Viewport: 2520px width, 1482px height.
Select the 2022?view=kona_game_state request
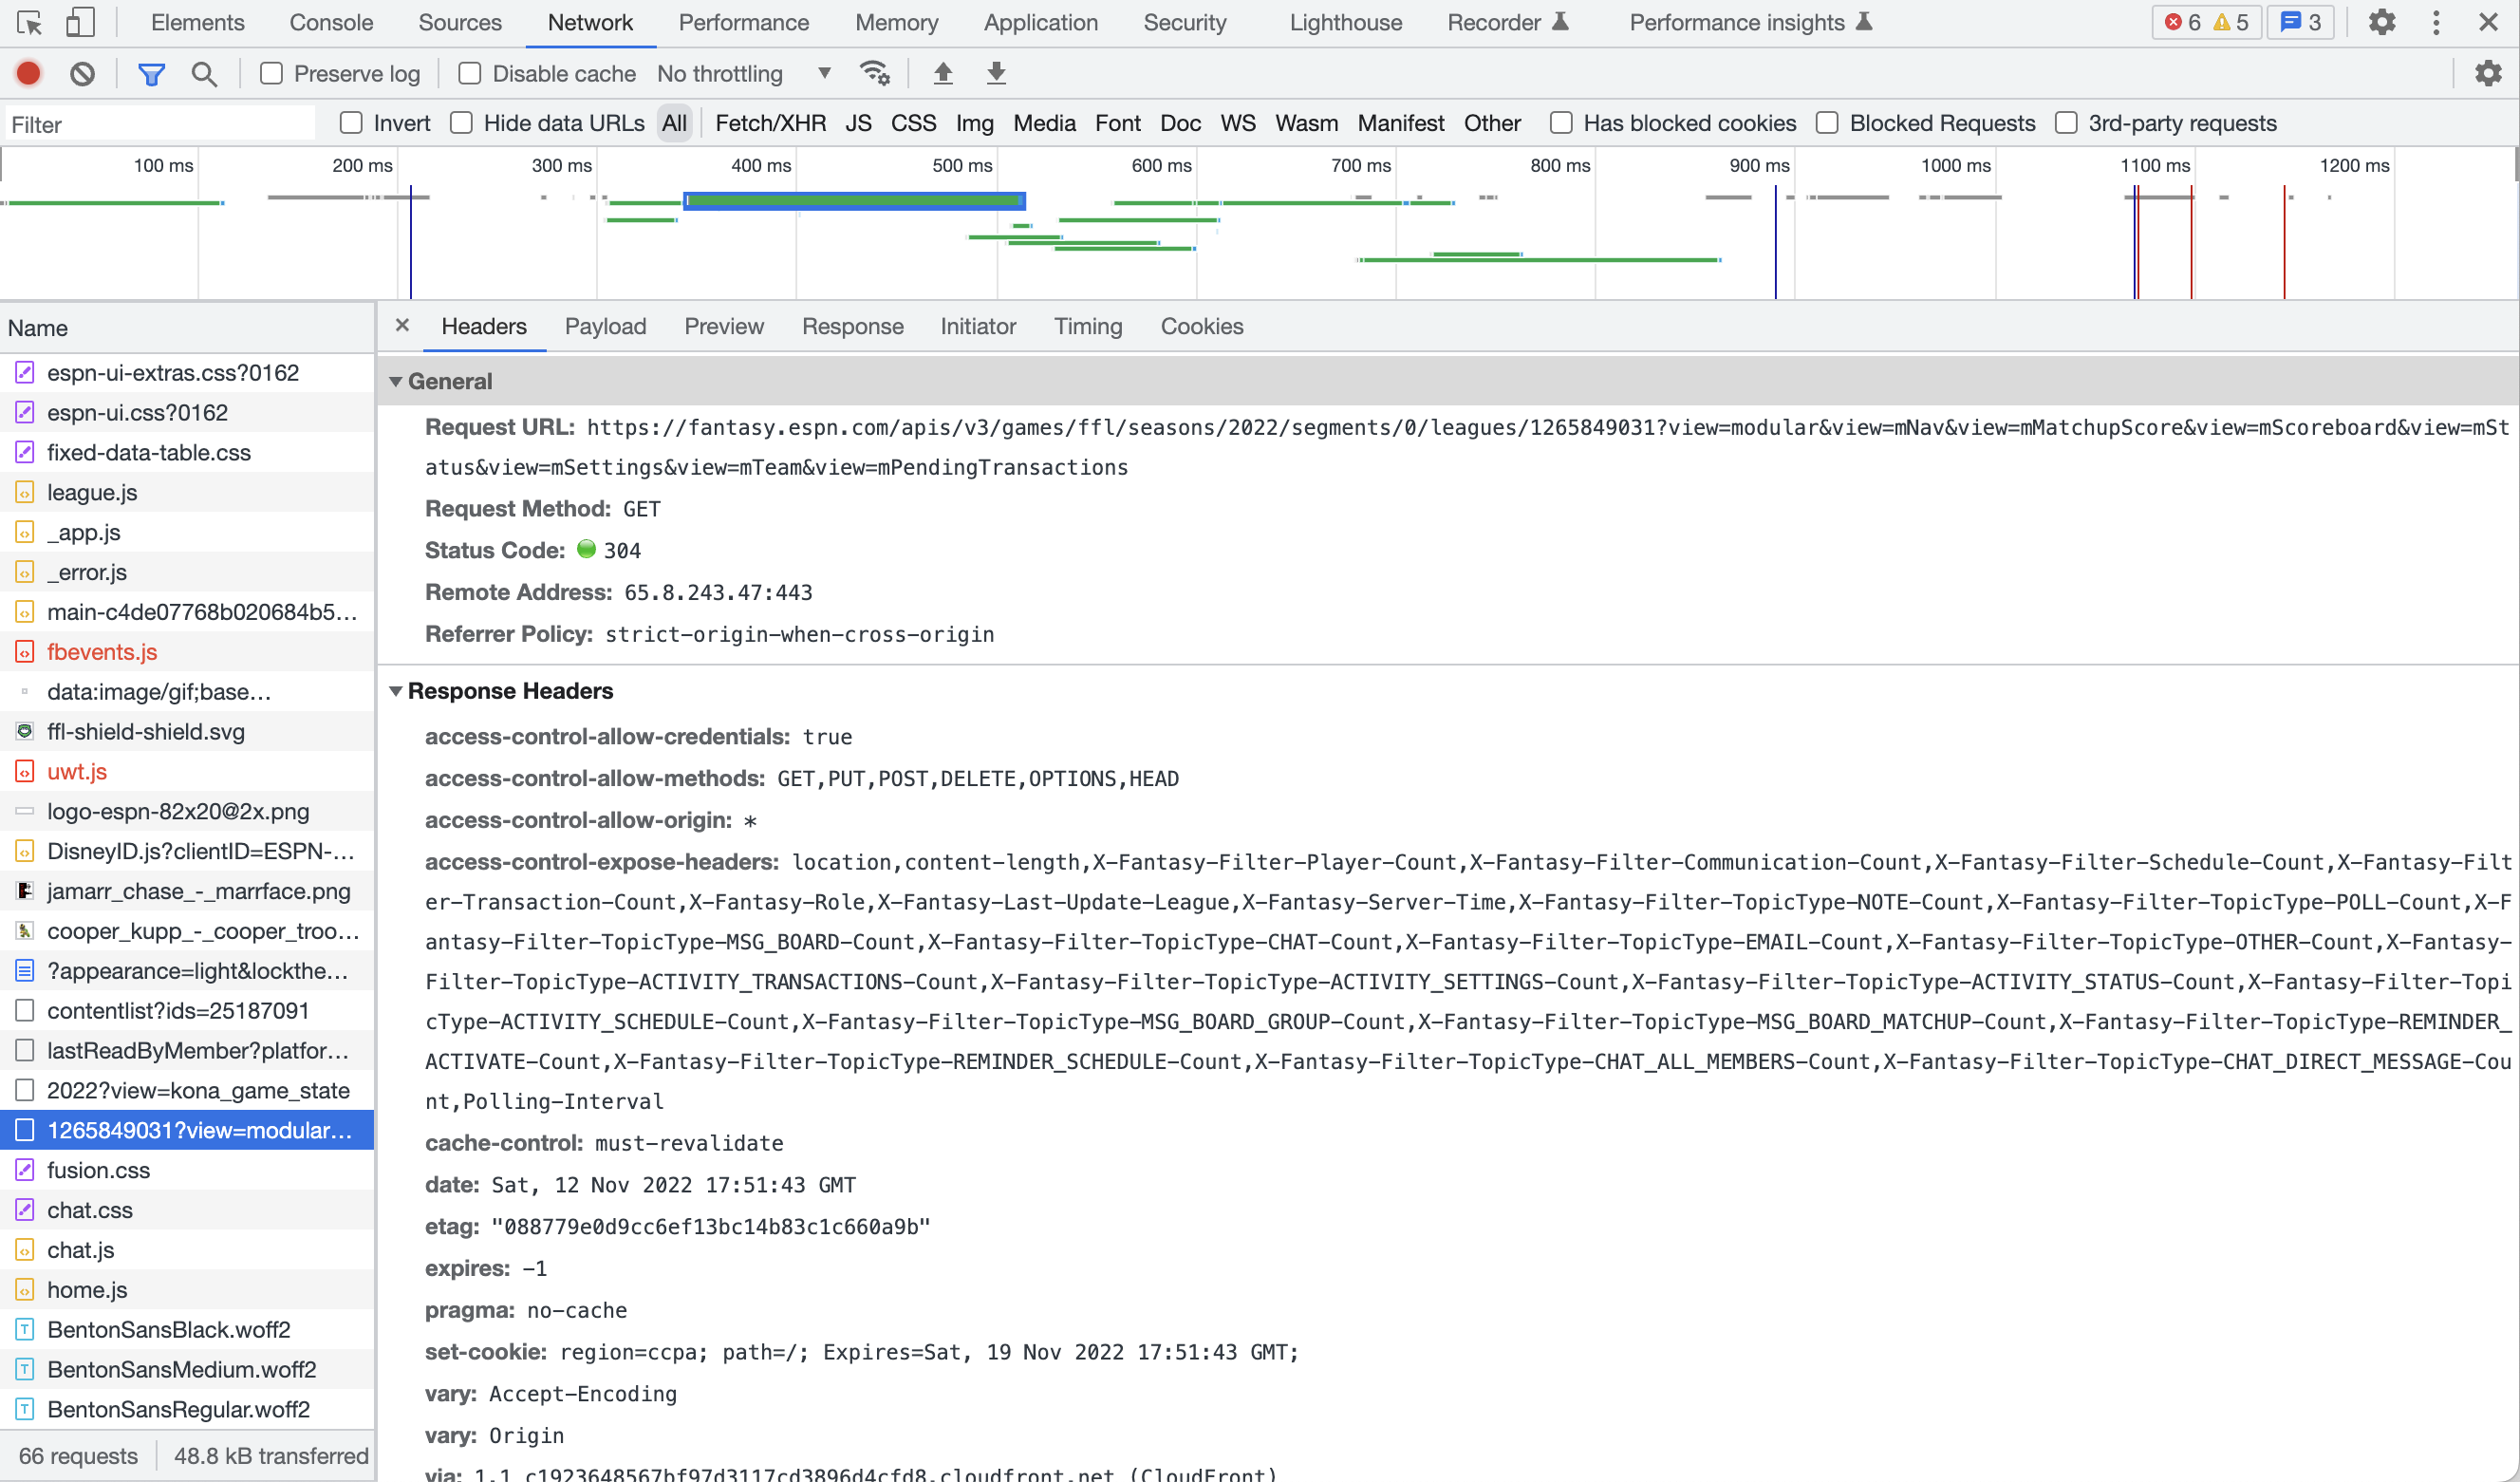point(187,1090)
